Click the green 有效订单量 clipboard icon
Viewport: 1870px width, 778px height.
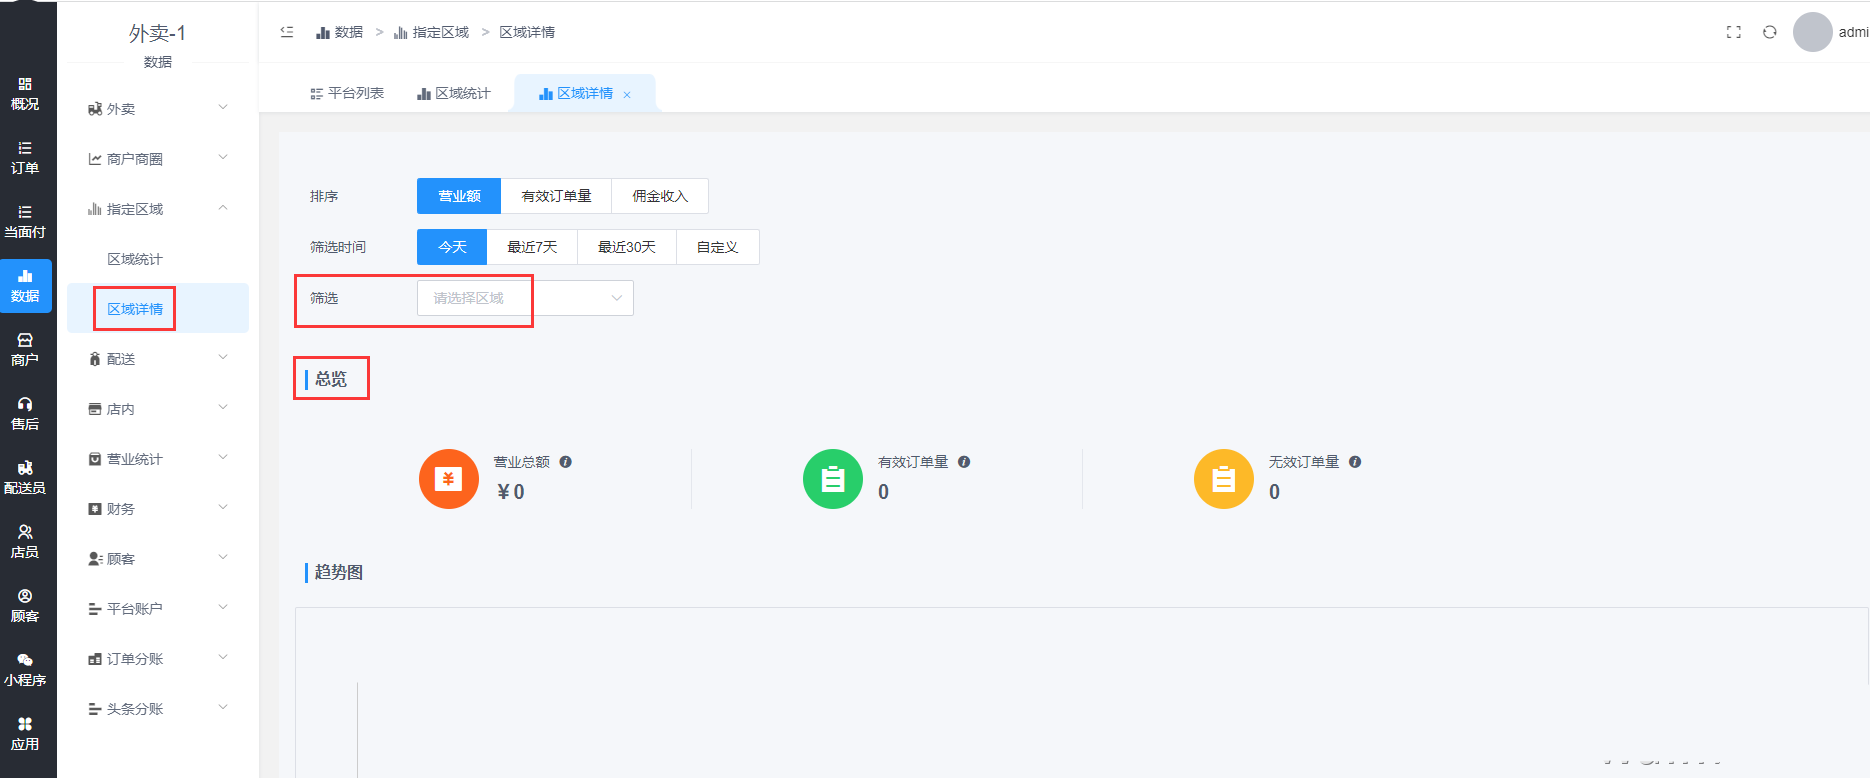(x=833, y=479)
